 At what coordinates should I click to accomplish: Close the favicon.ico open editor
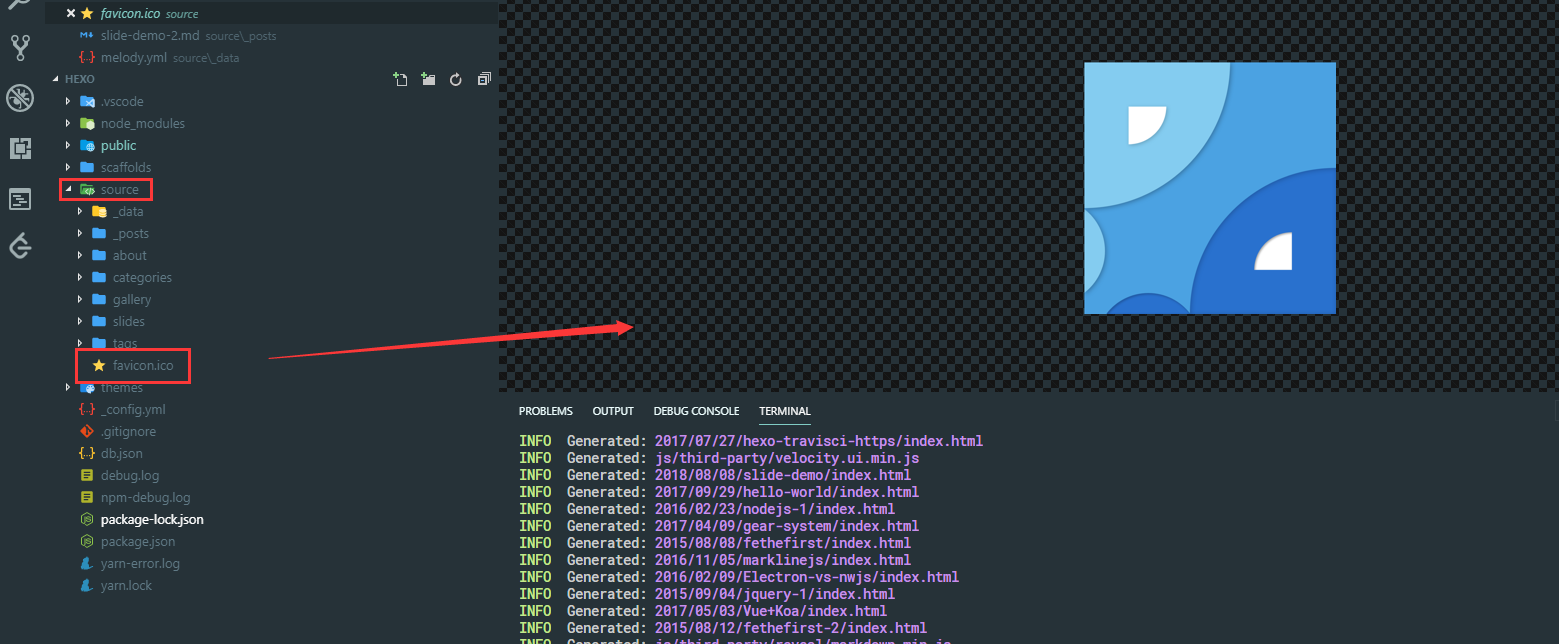(70, 13)
